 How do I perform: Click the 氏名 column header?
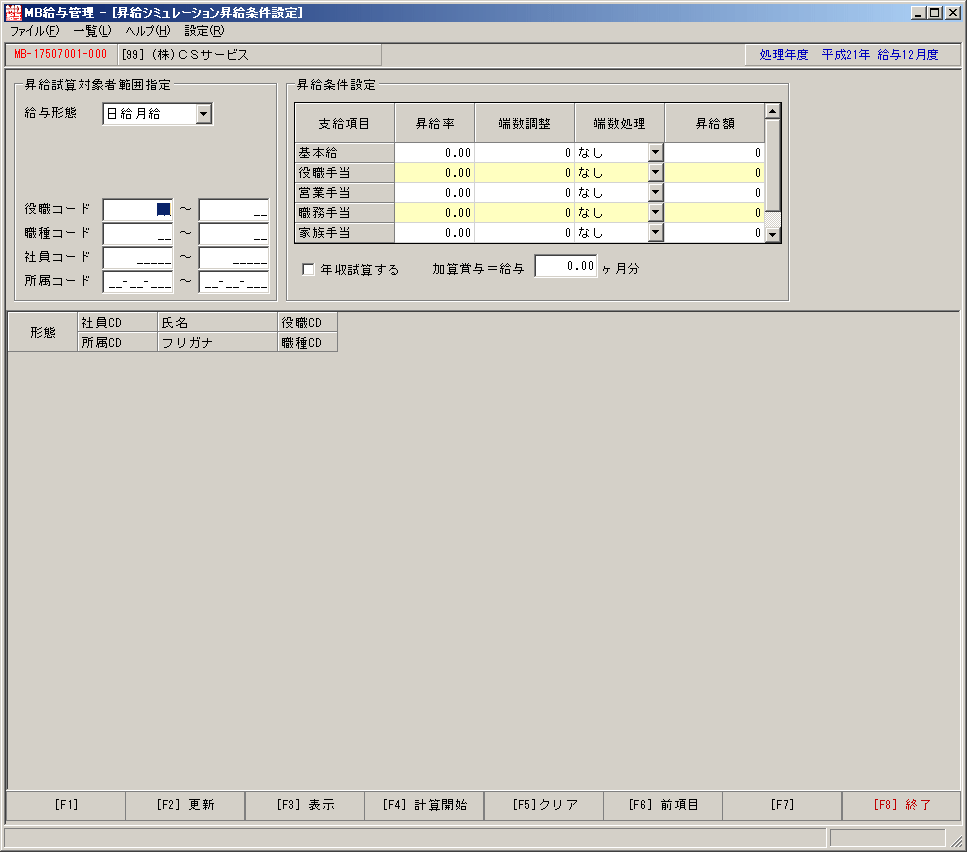(x=217, y=322)
